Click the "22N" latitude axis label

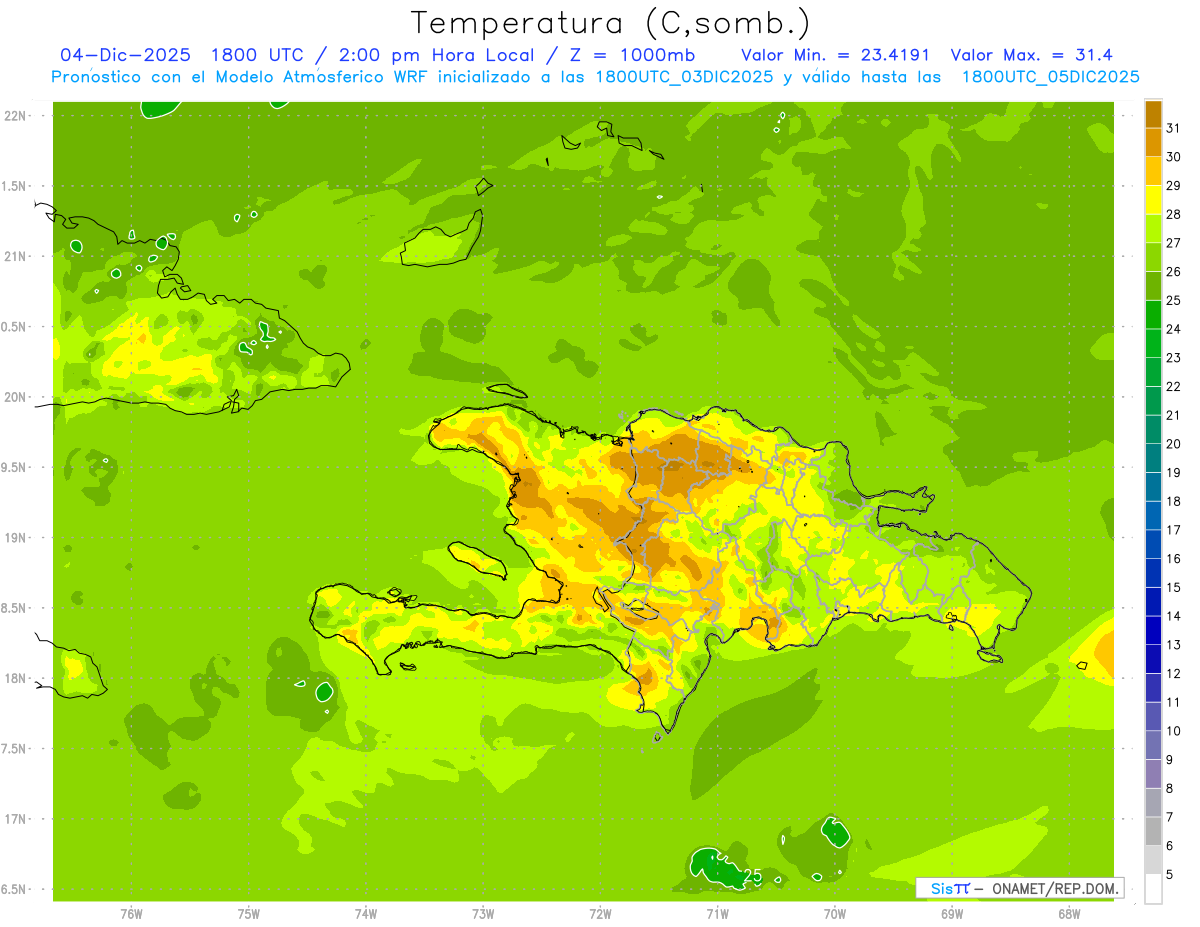[15, 115]
